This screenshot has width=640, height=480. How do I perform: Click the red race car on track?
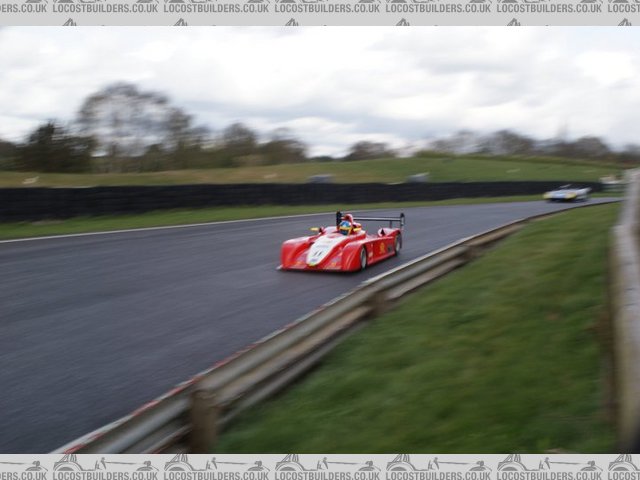tap(340, 246)
